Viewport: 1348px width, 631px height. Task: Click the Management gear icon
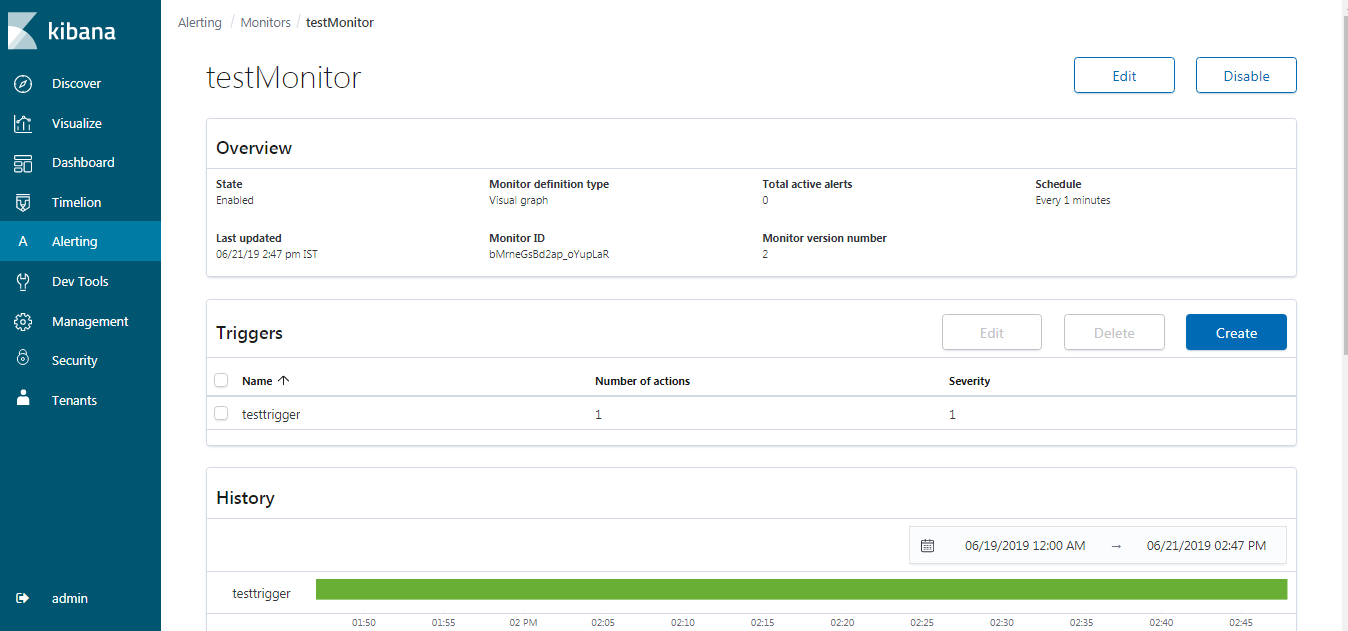pos(23,322)
